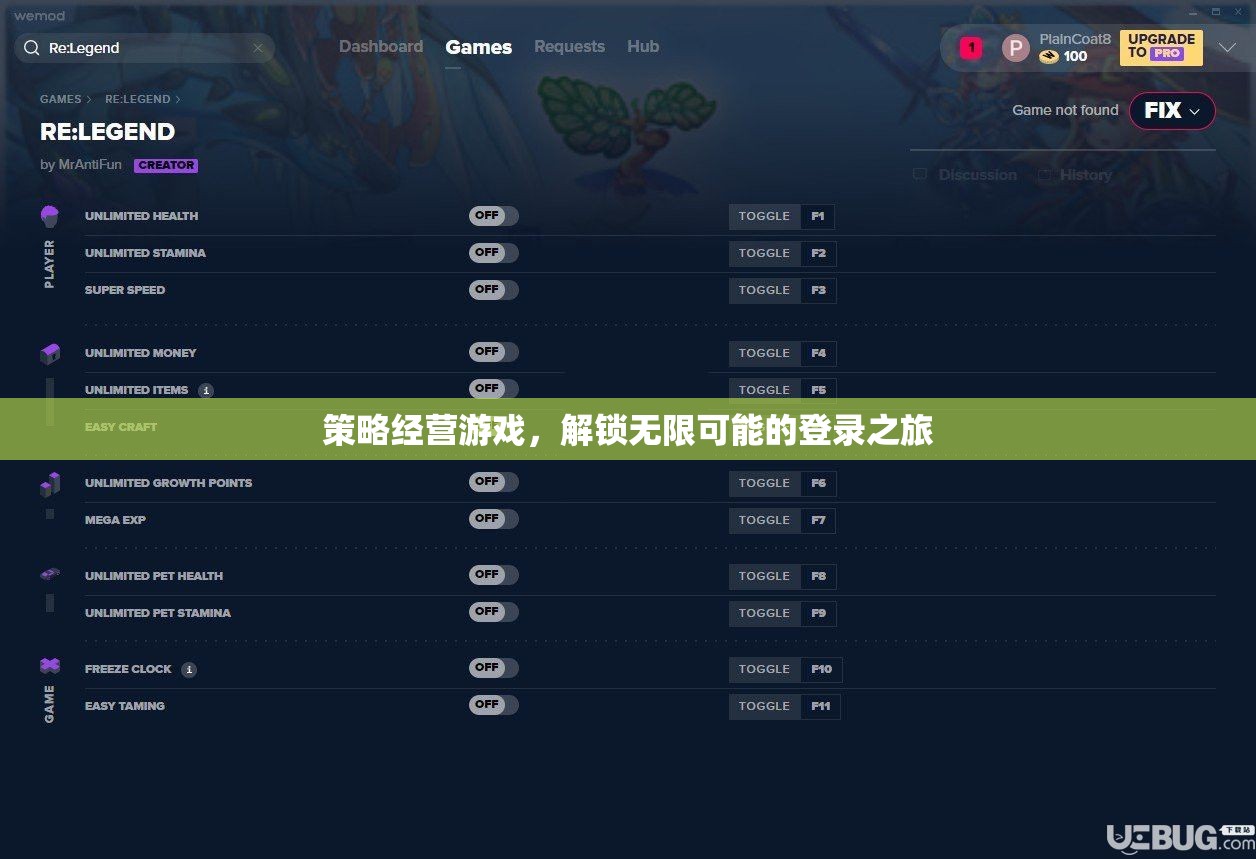
Task: Show Unlimited Items info icon
Action: pos(206,391)
